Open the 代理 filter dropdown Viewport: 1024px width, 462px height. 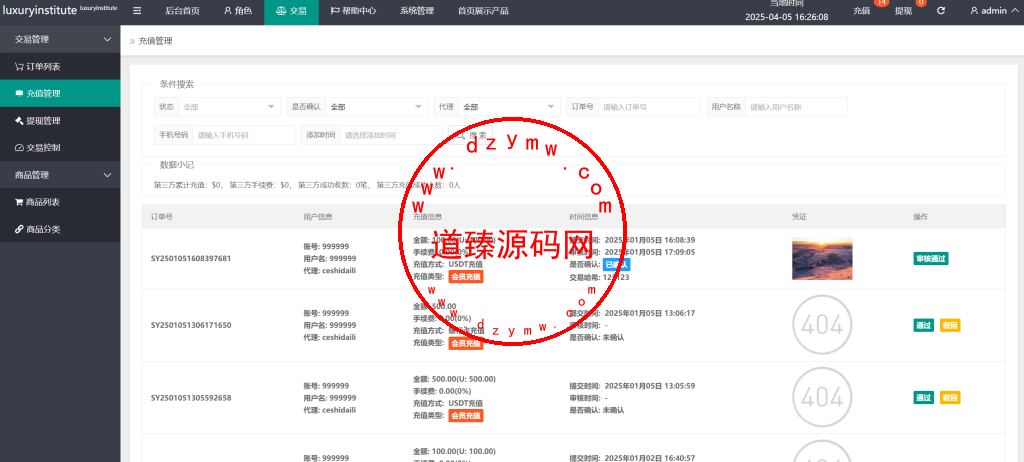click(x=509, y=107)
